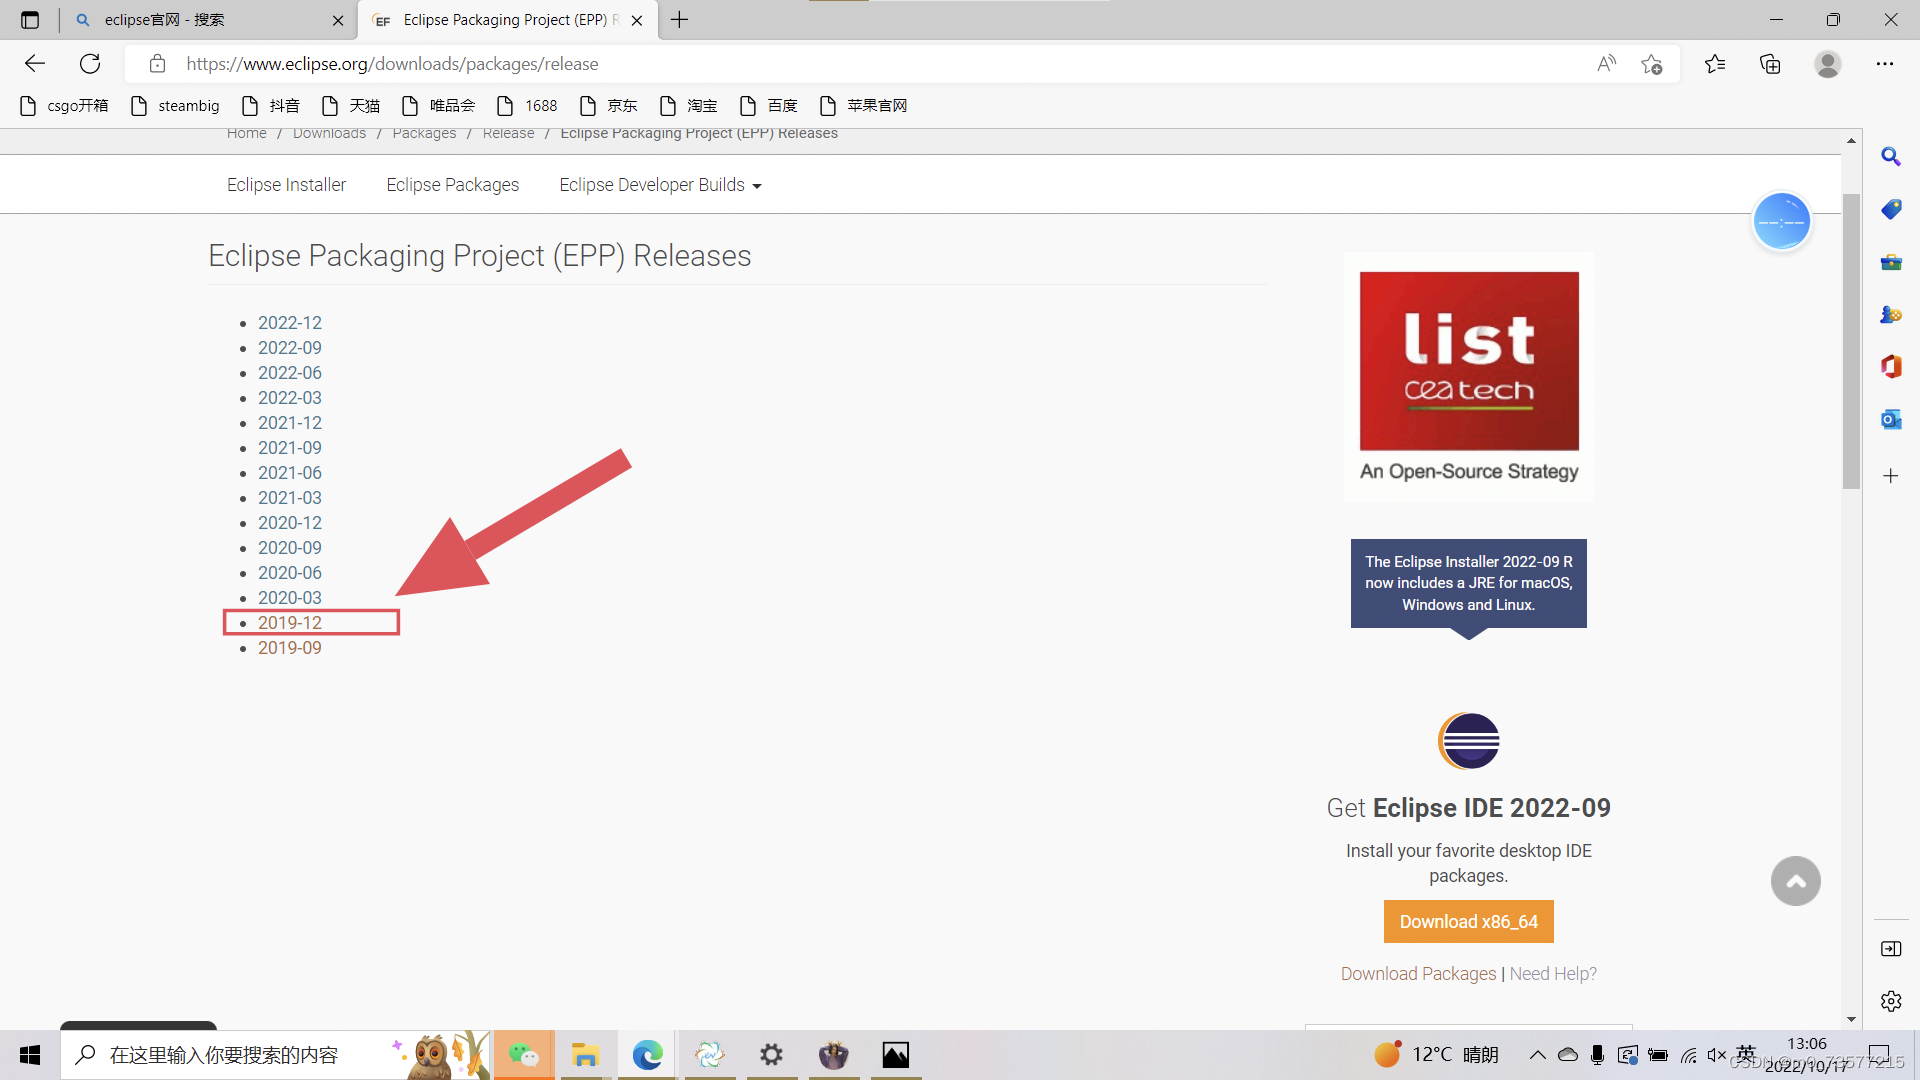
Task: Open the 2020-06 release link
Action: click(x=290, y=573)
